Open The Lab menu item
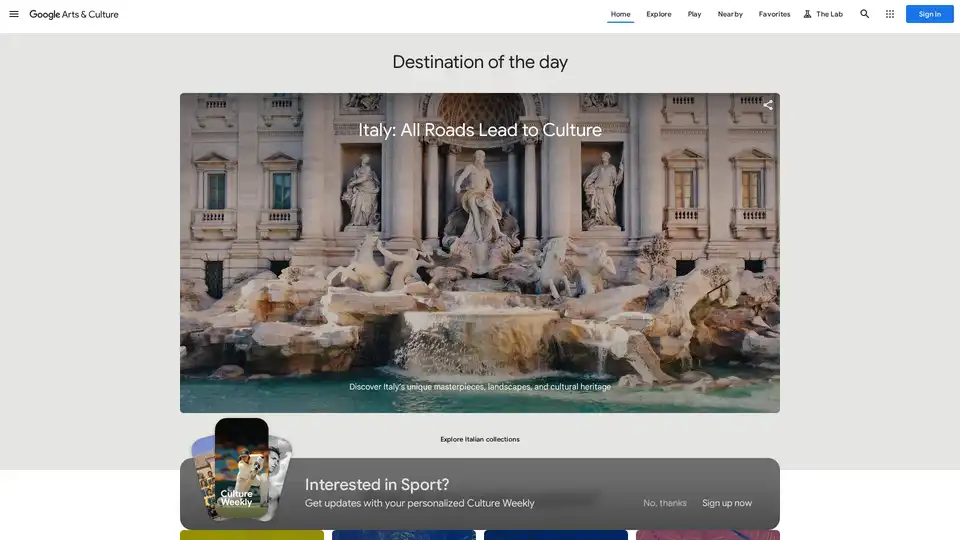 (x=823, y=14)
